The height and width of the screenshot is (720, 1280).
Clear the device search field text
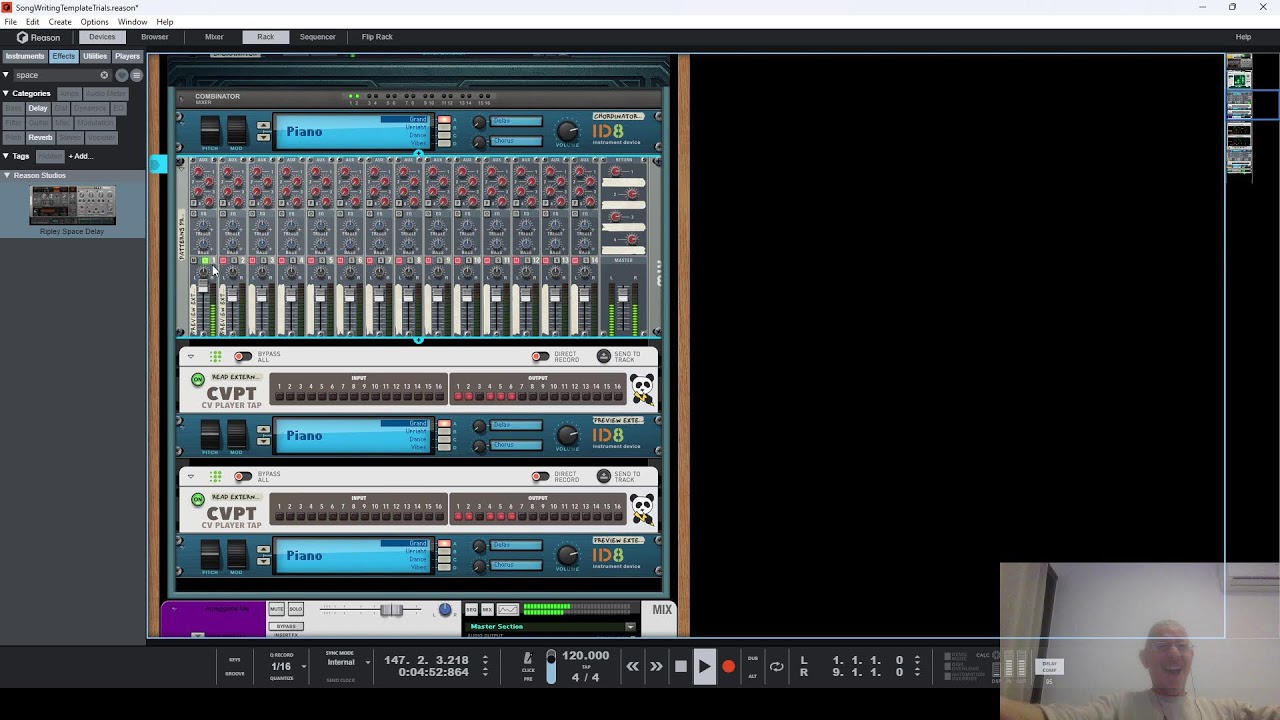(x=104, y=75)
